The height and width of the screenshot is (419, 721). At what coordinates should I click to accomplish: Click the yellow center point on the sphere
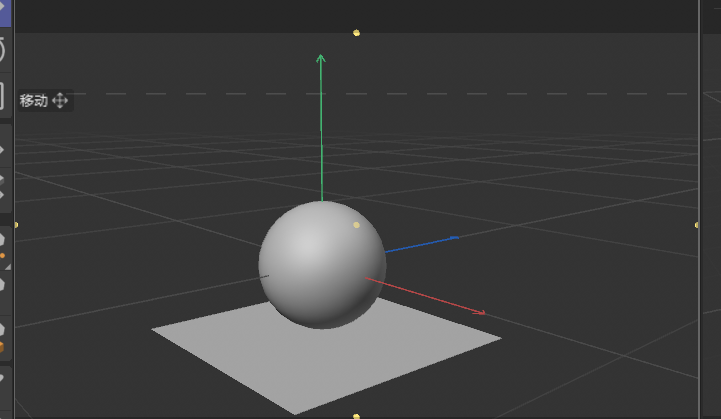coord(356,226)
